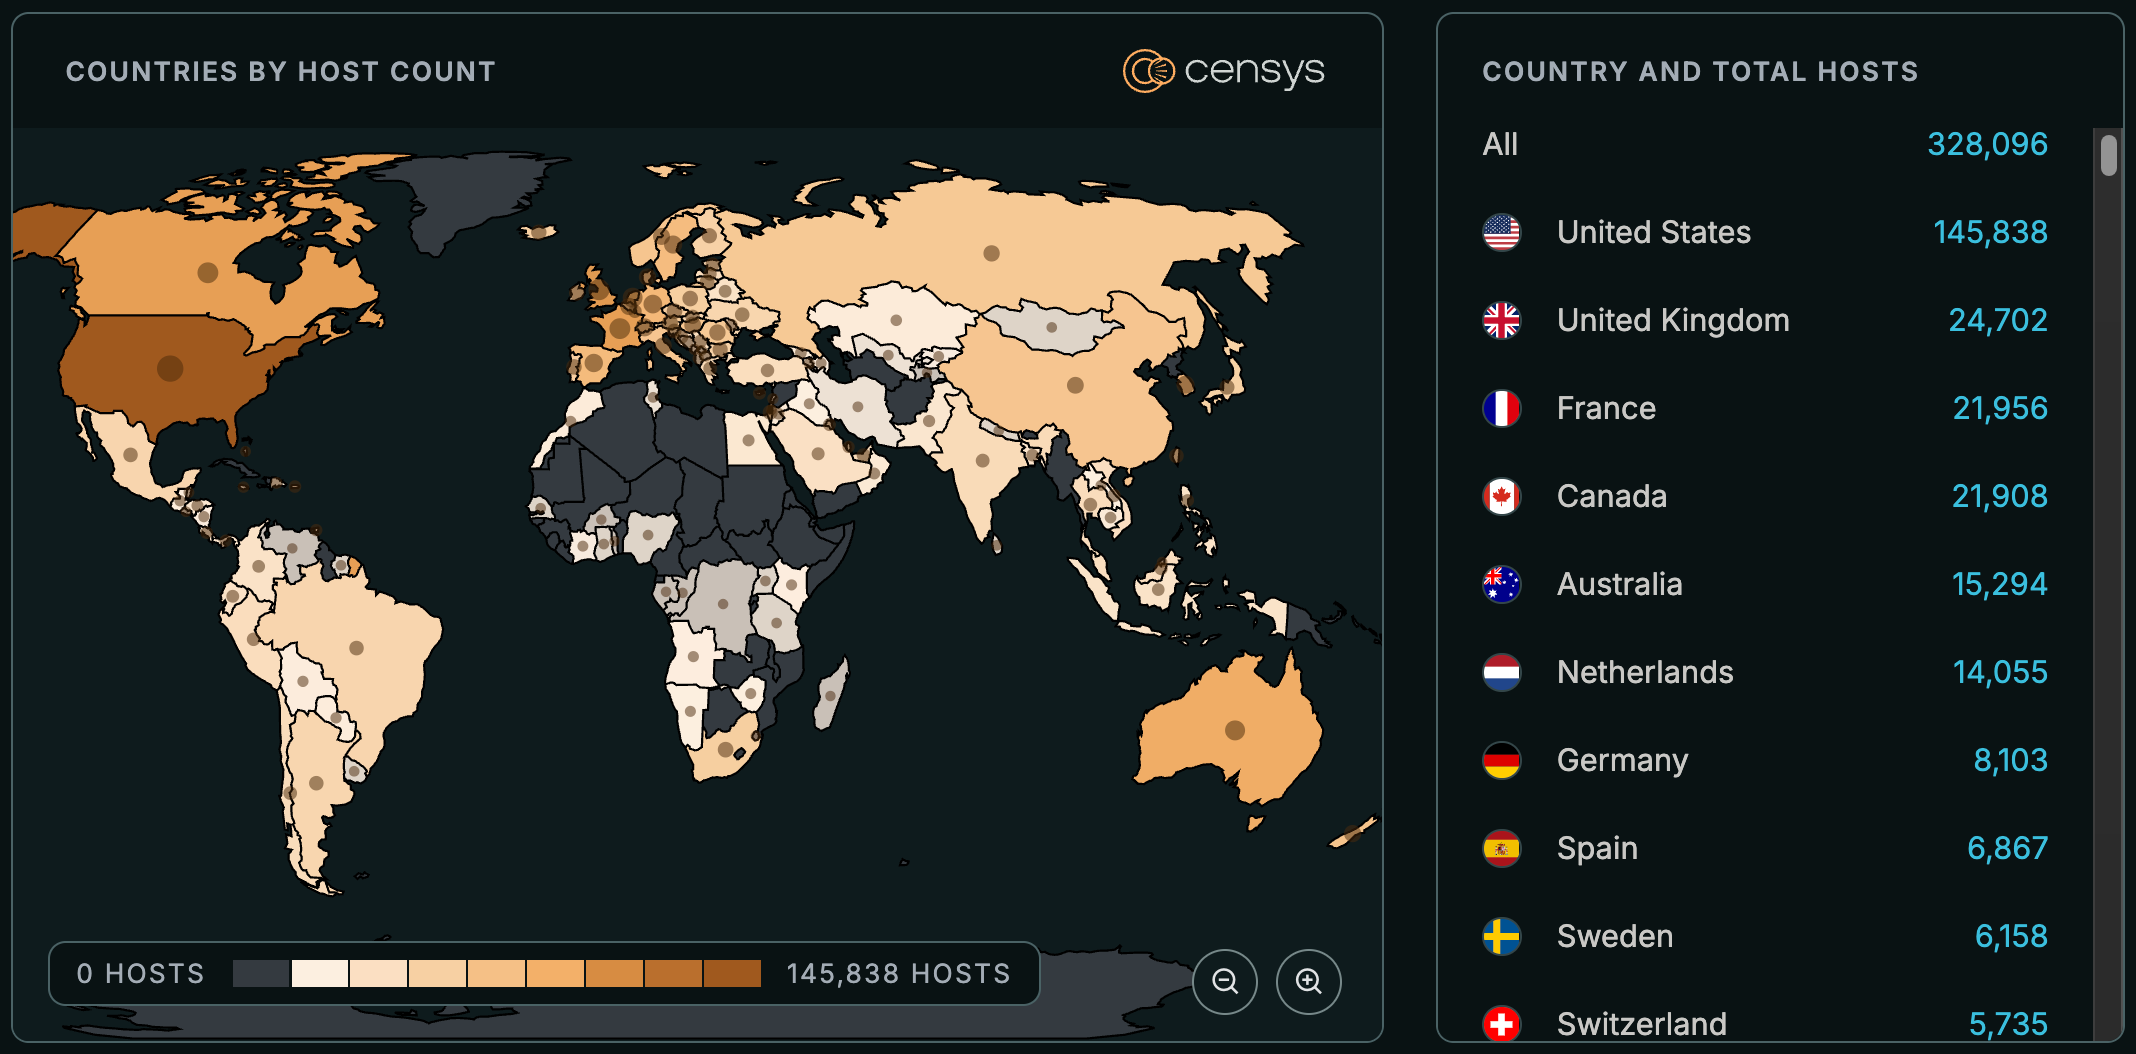Click China on the world map
The width and height of the screenshot is (2136, 1054).
click(x=1075, y=385)
